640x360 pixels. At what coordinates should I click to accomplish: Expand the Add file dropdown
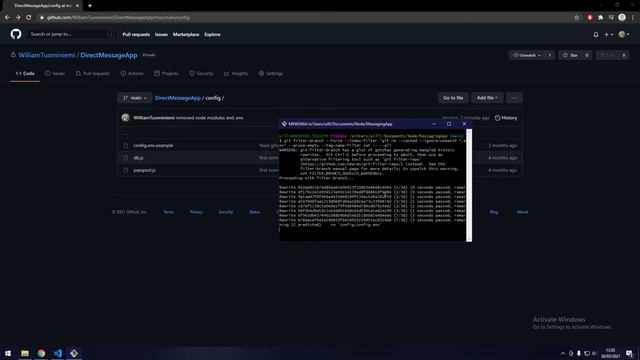487,98
